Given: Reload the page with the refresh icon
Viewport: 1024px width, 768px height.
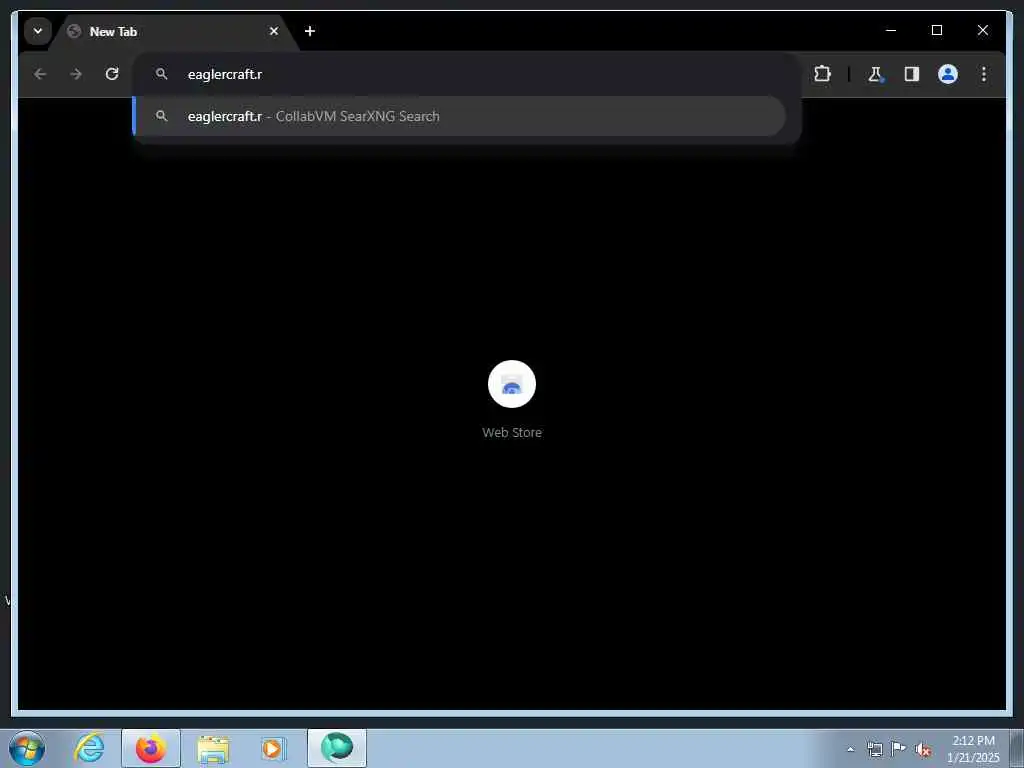Looking at the screenshot, I should (x=112, y=74).
